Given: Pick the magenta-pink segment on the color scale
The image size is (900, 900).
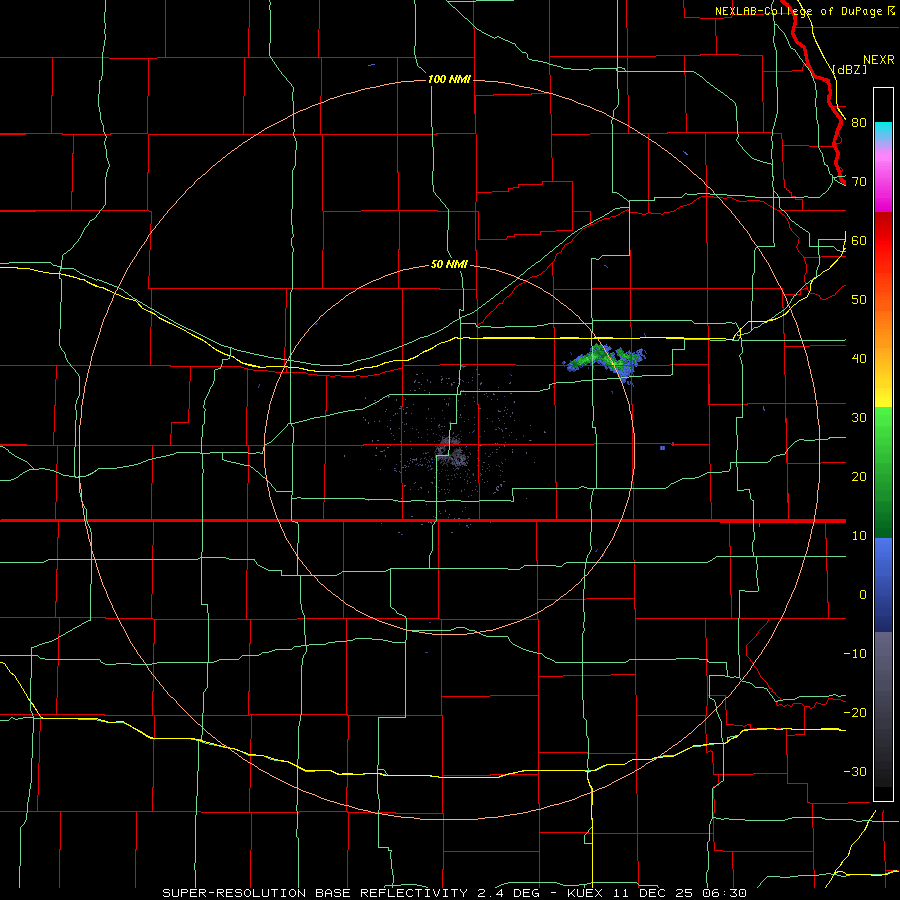Looking at the screenshot, I should pyautogui.click(x=883, y=178).
